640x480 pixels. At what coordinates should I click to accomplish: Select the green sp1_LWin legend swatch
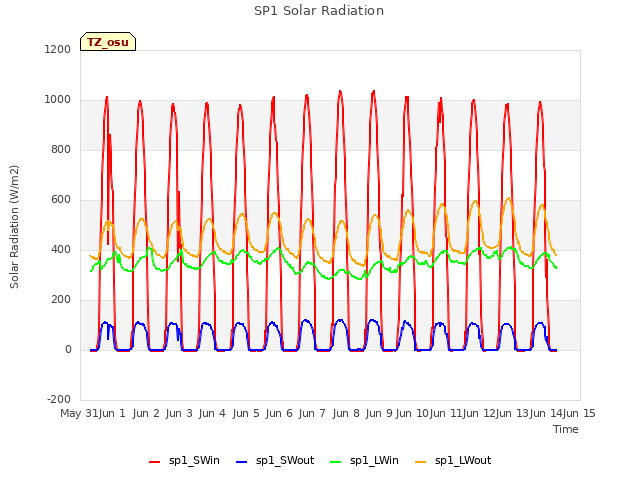[x=336, y=462]
